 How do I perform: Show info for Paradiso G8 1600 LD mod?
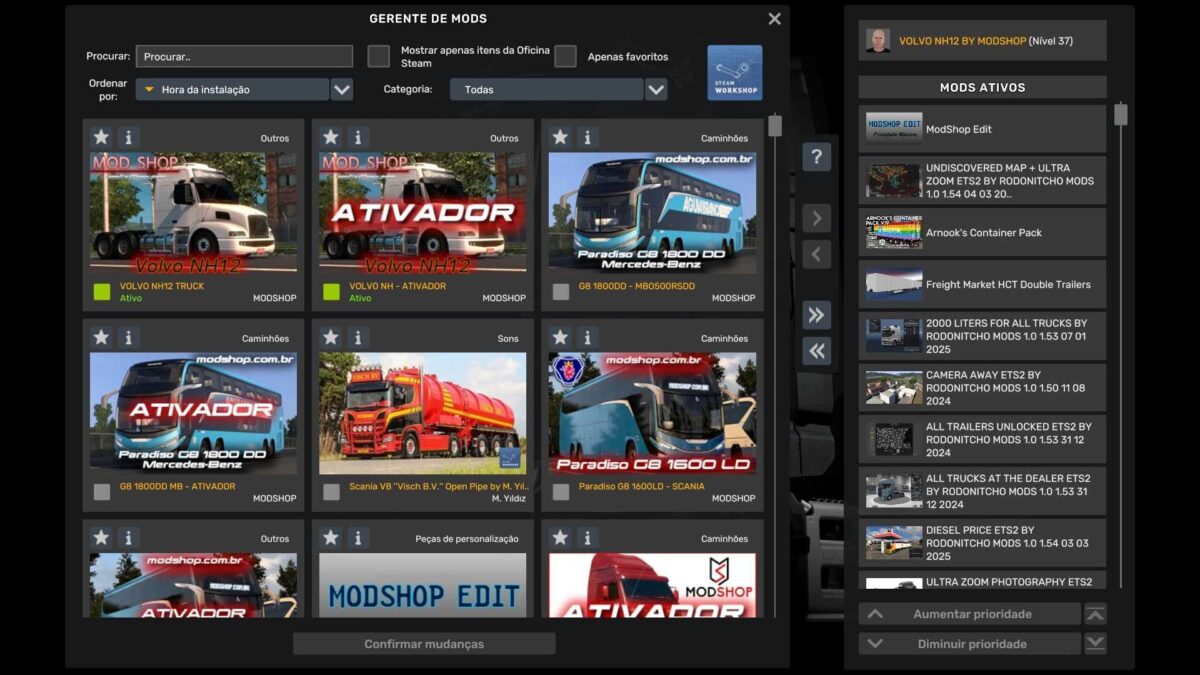[587, 338]
